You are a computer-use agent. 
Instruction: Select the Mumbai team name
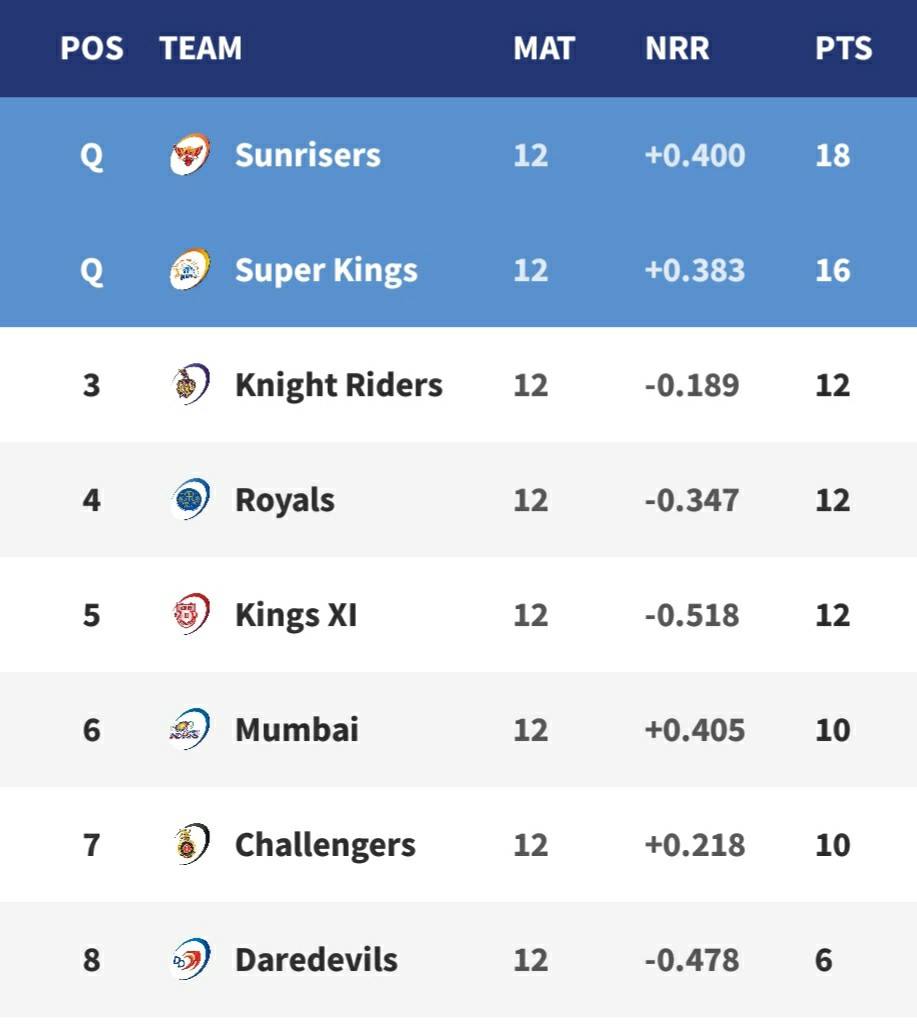[x=297, y=729]
